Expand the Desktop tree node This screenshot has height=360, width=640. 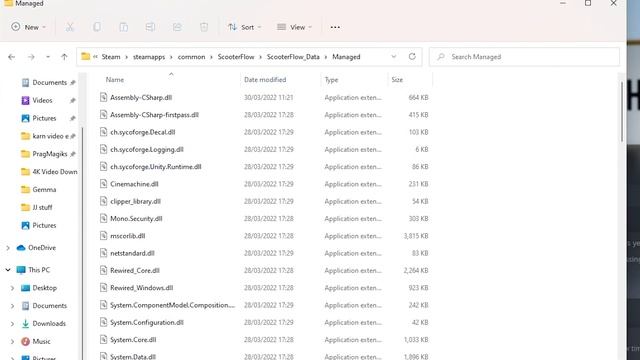pos(12,288)
